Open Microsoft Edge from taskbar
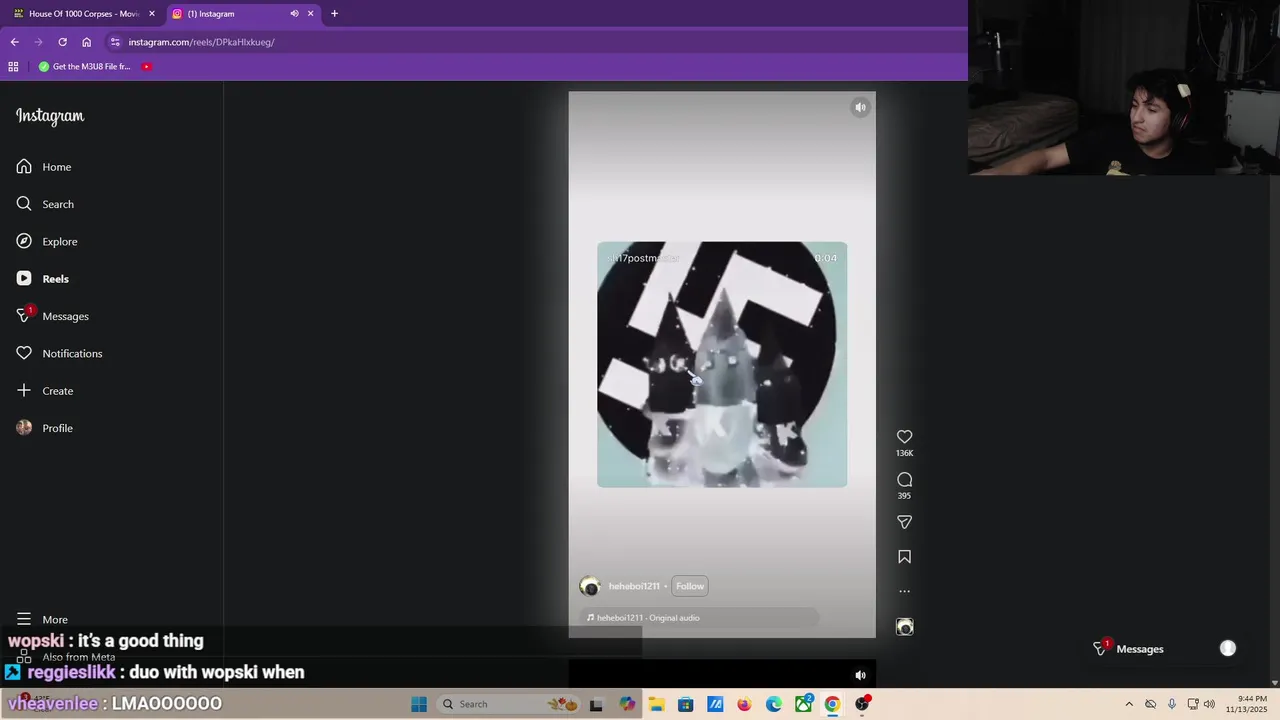This screenshot has width=1280, height=720. pyautogui.click(x=774, y=704)
